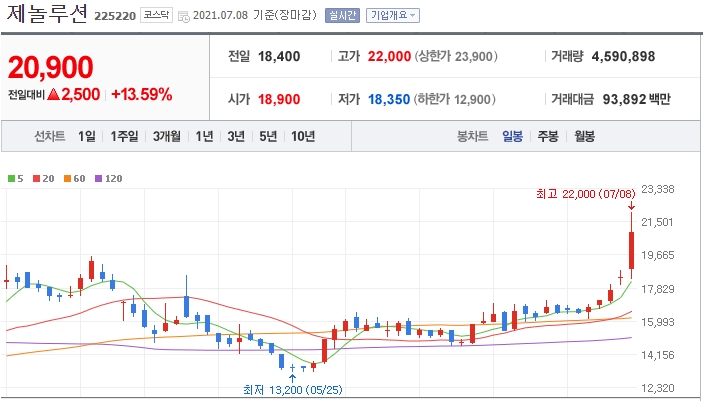
Task: Click the calendar icon beside the date
Action: 183,17
